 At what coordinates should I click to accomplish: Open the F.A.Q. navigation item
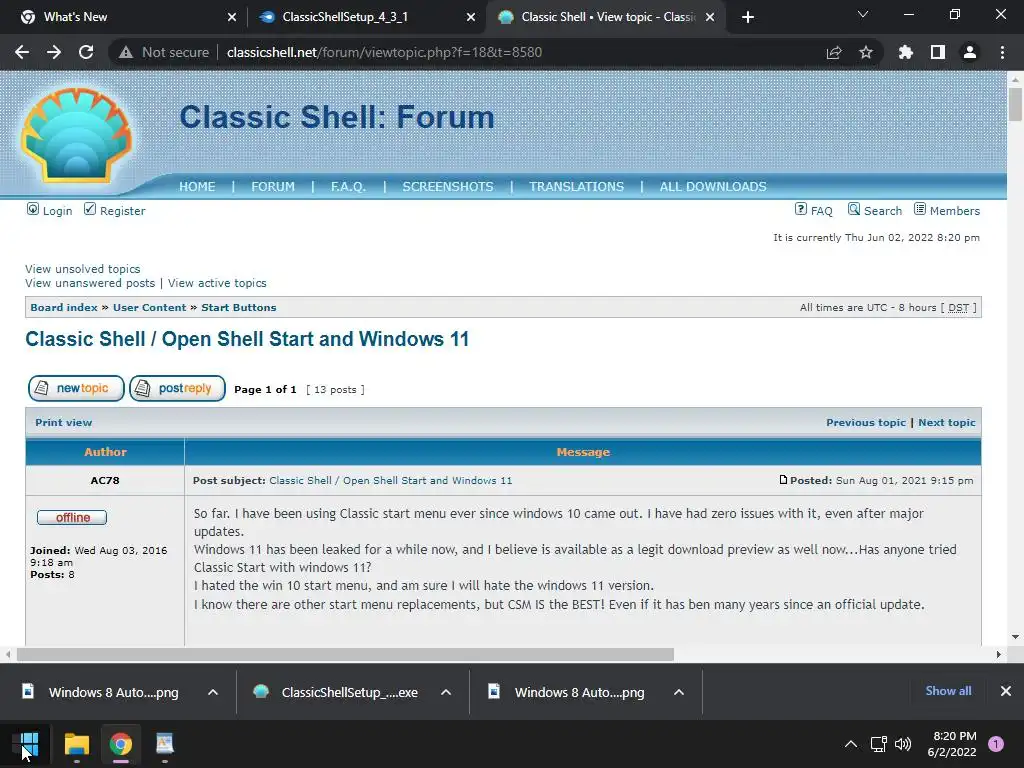pos(348,187)
